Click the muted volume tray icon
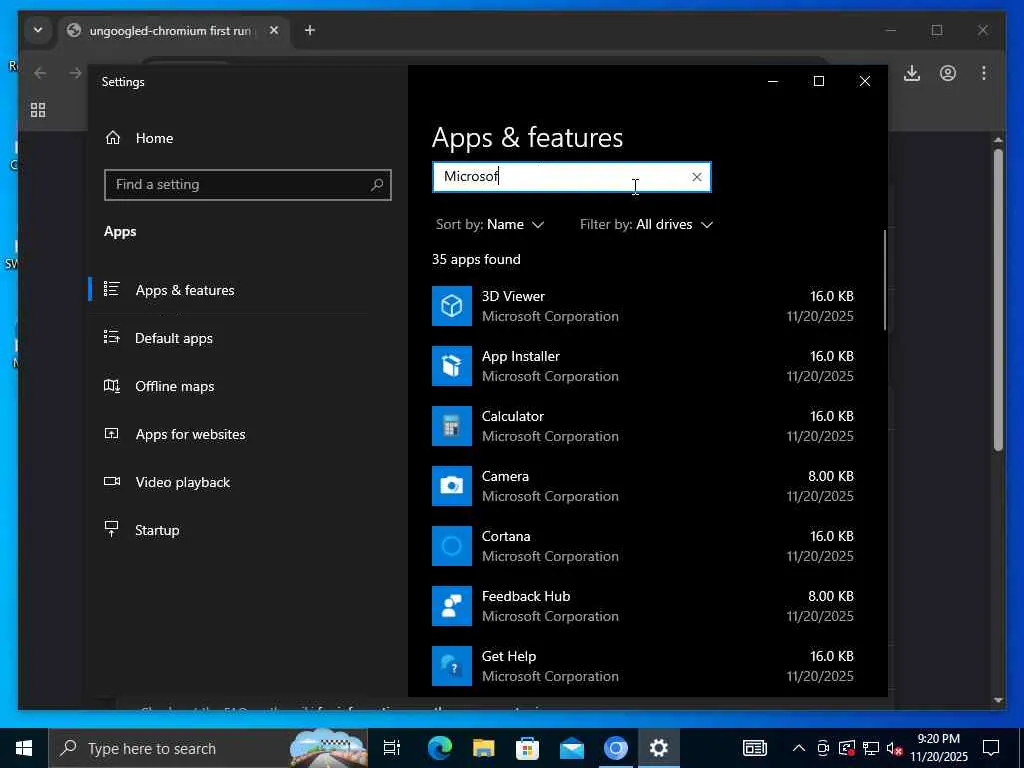Viewport: 1024px width, 768px height. pyautogui.click(x=894, y=748)
